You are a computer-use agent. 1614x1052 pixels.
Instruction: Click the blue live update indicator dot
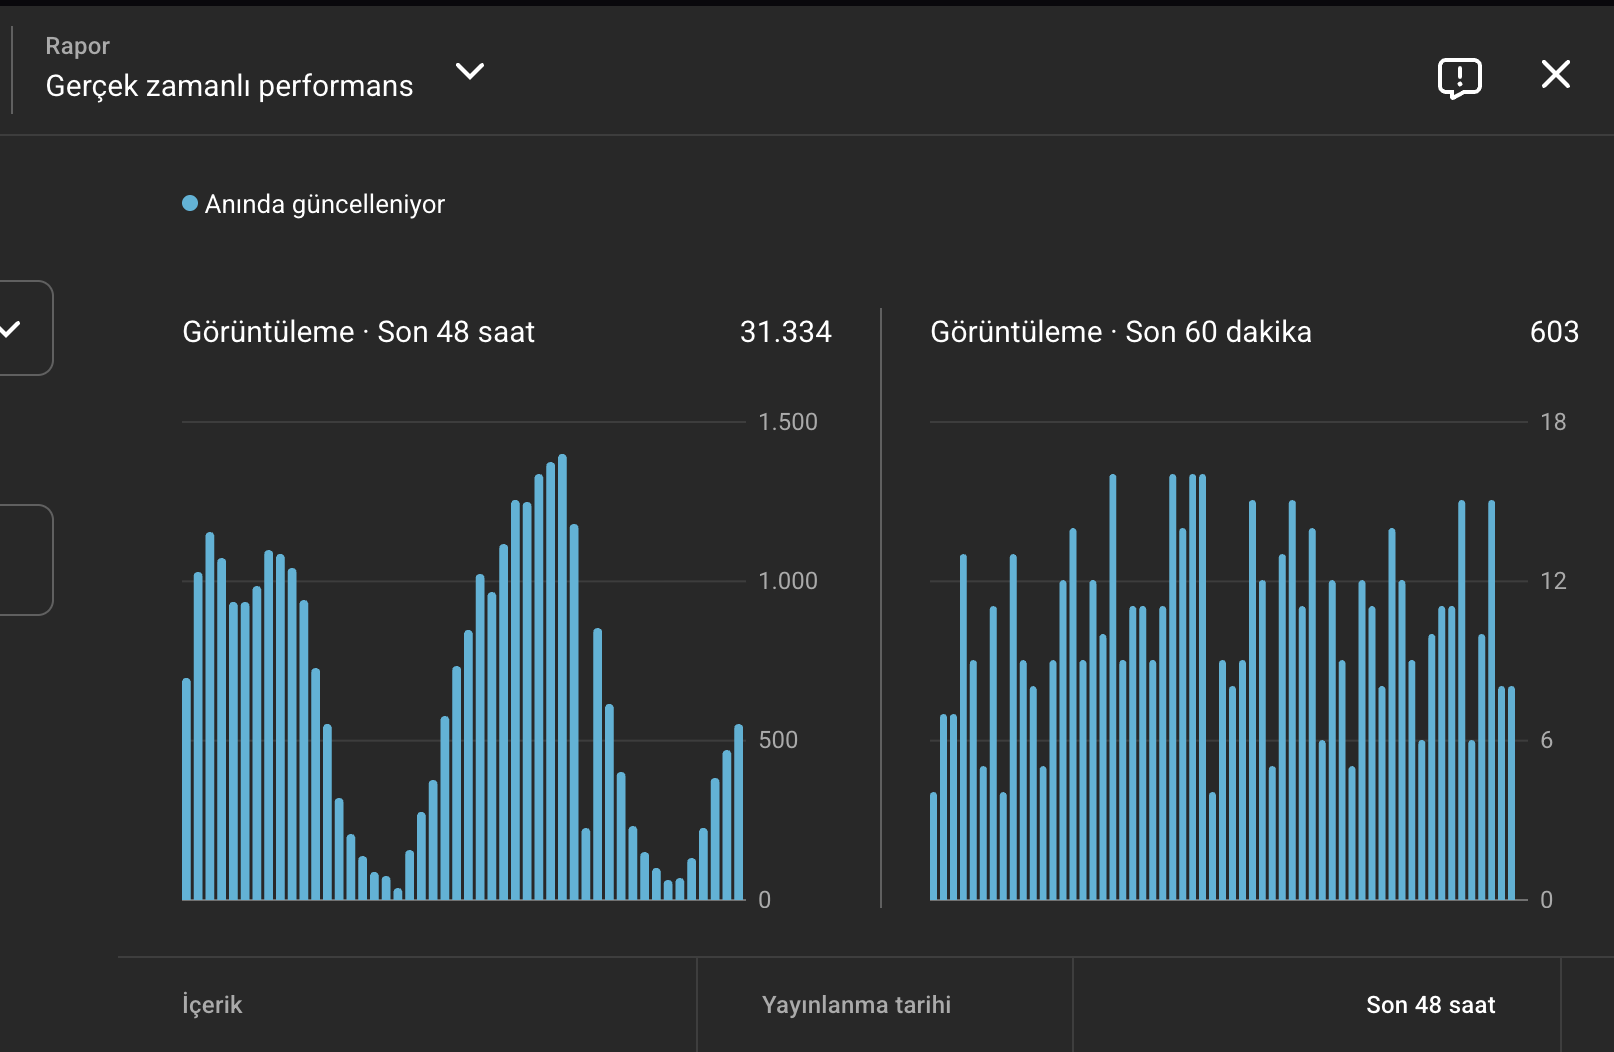click(190, 204)
